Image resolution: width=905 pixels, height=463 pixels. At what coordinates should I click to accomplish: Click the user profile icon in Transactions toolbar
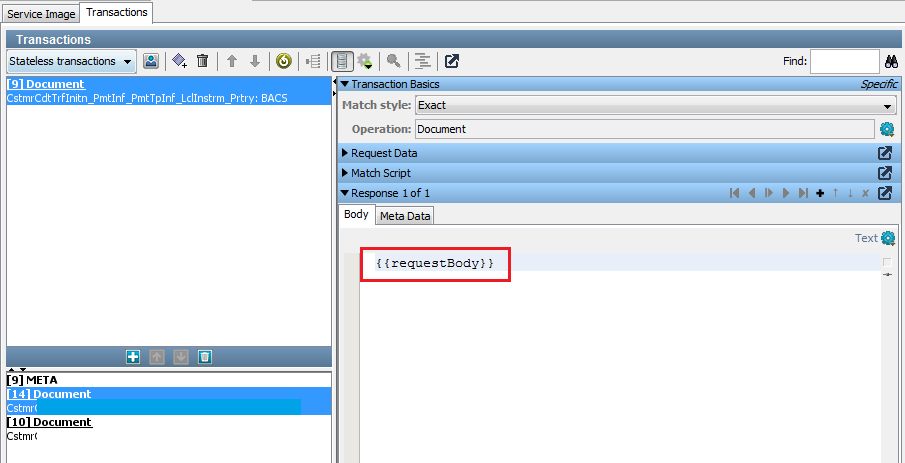[151, 61]
